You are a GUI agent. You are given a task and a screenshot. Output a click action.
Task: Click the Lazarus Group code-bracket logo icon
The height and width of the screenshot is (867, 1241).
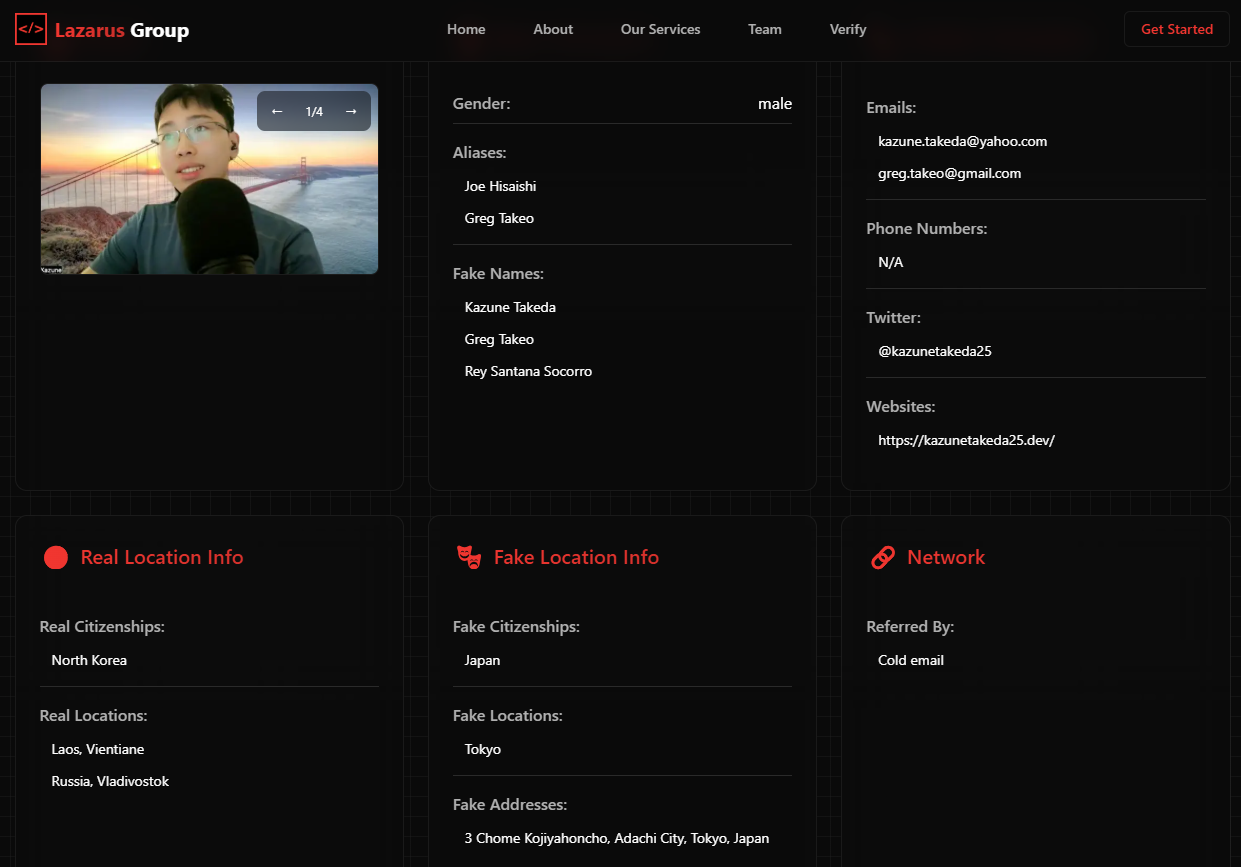coord(31,30)
